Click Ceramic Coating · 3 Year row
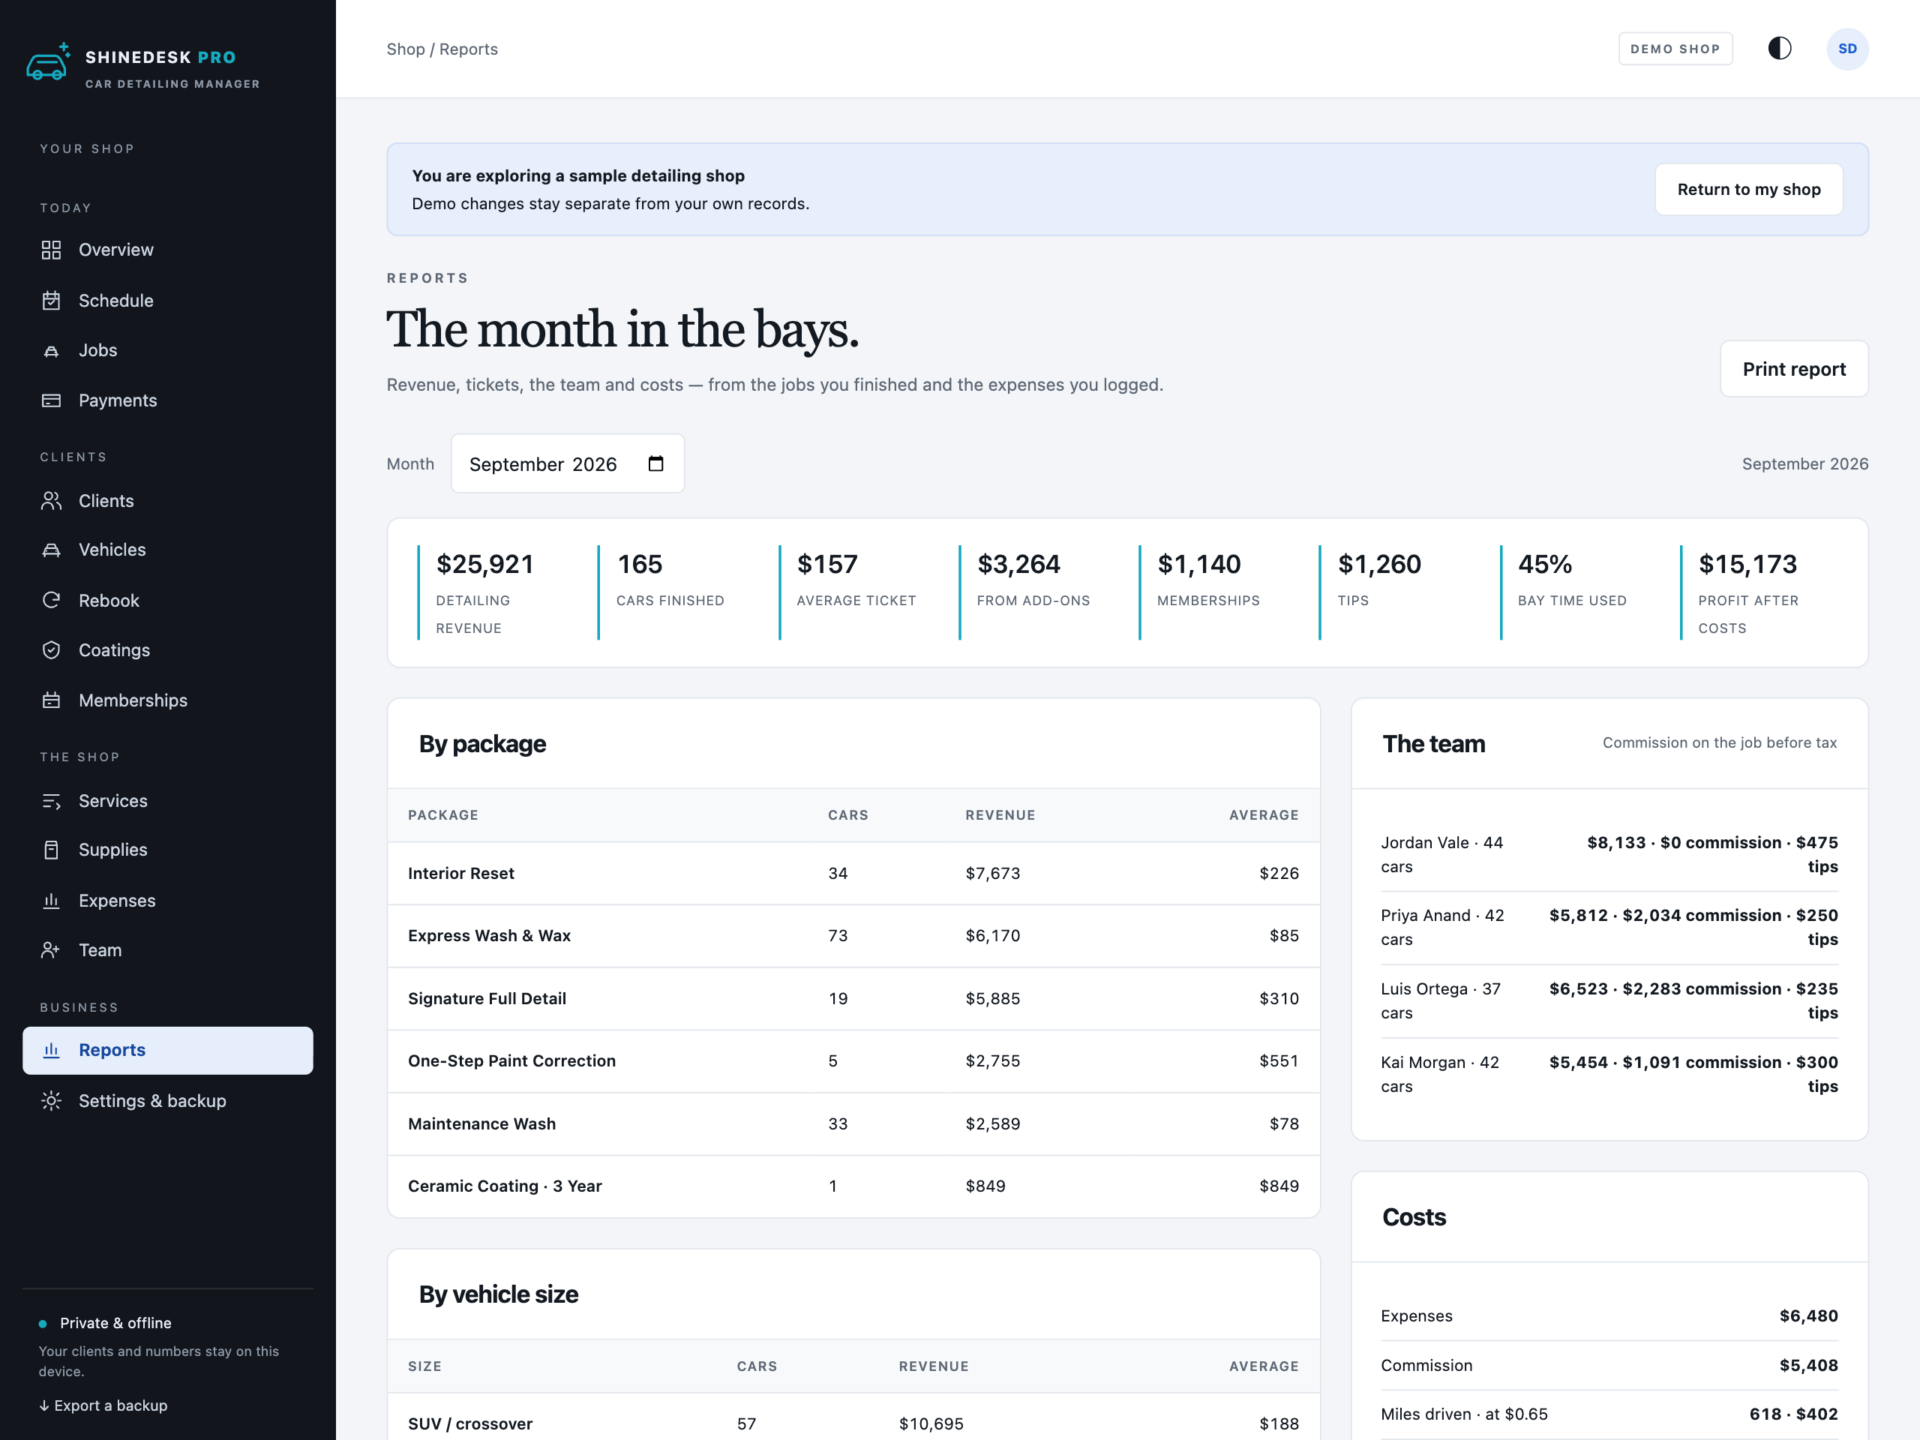This screenshot has height=1440, width=1920. [x=853, y=1186]
